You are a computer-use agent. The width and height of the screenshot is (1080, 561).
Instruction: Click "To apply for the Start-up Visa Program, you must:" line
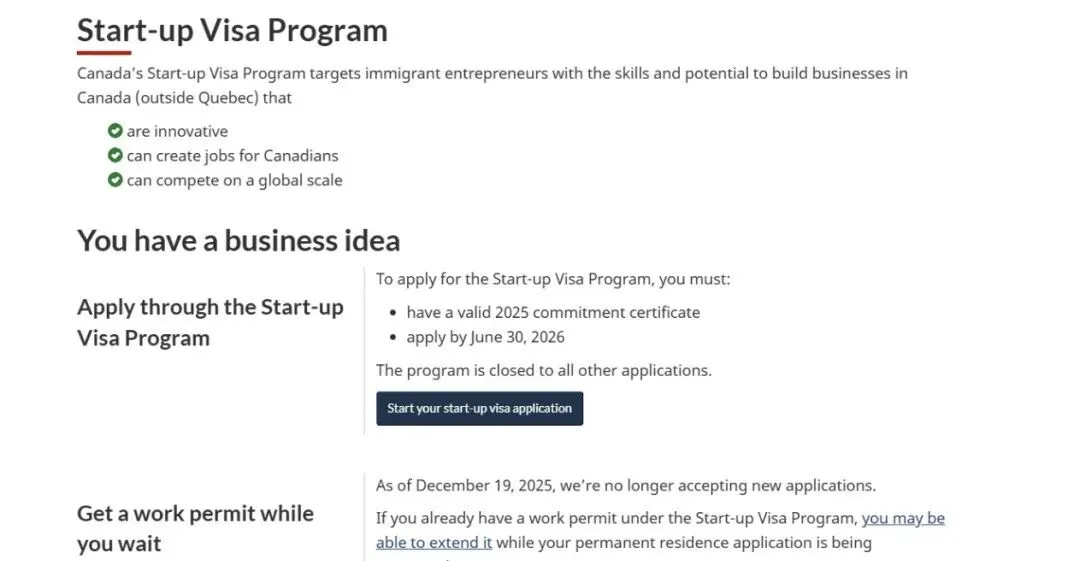[553, 279]
